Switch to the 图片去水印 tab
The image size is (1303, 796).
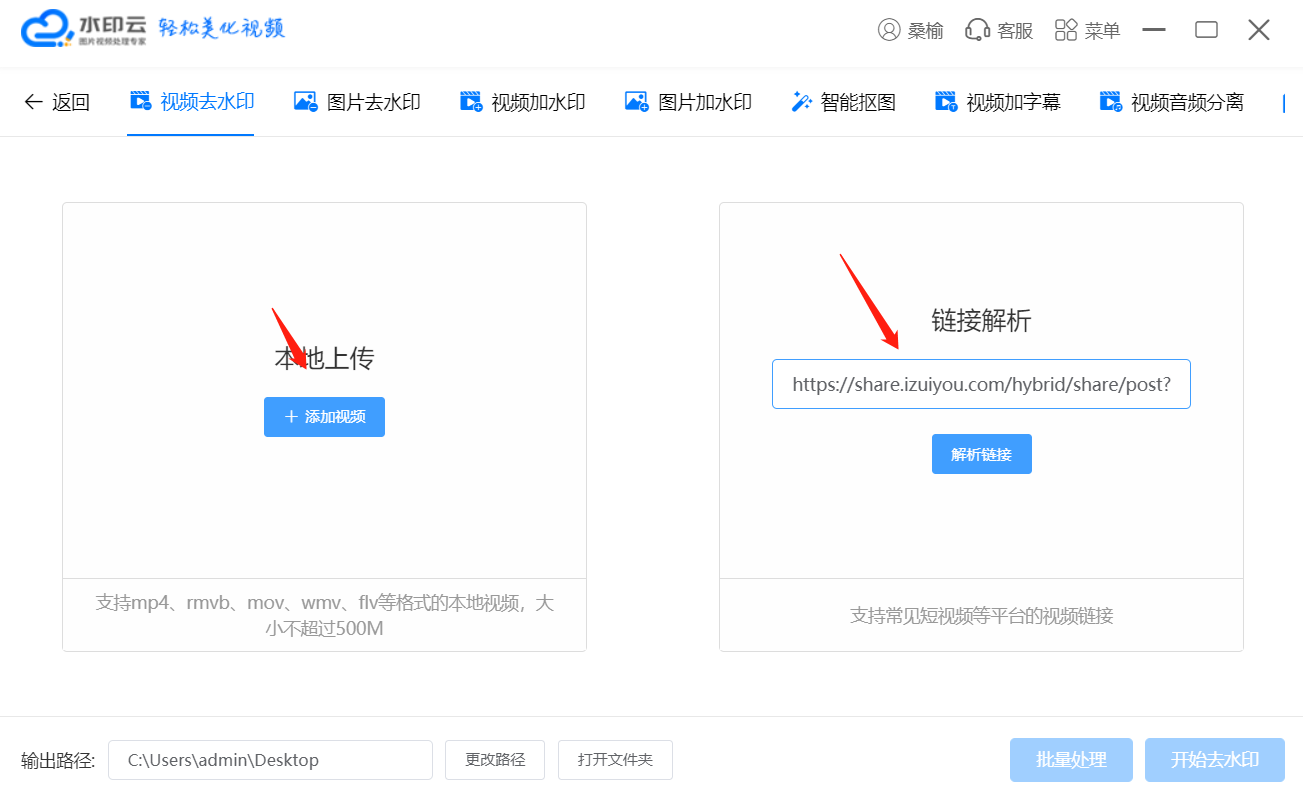click(357, 101)
